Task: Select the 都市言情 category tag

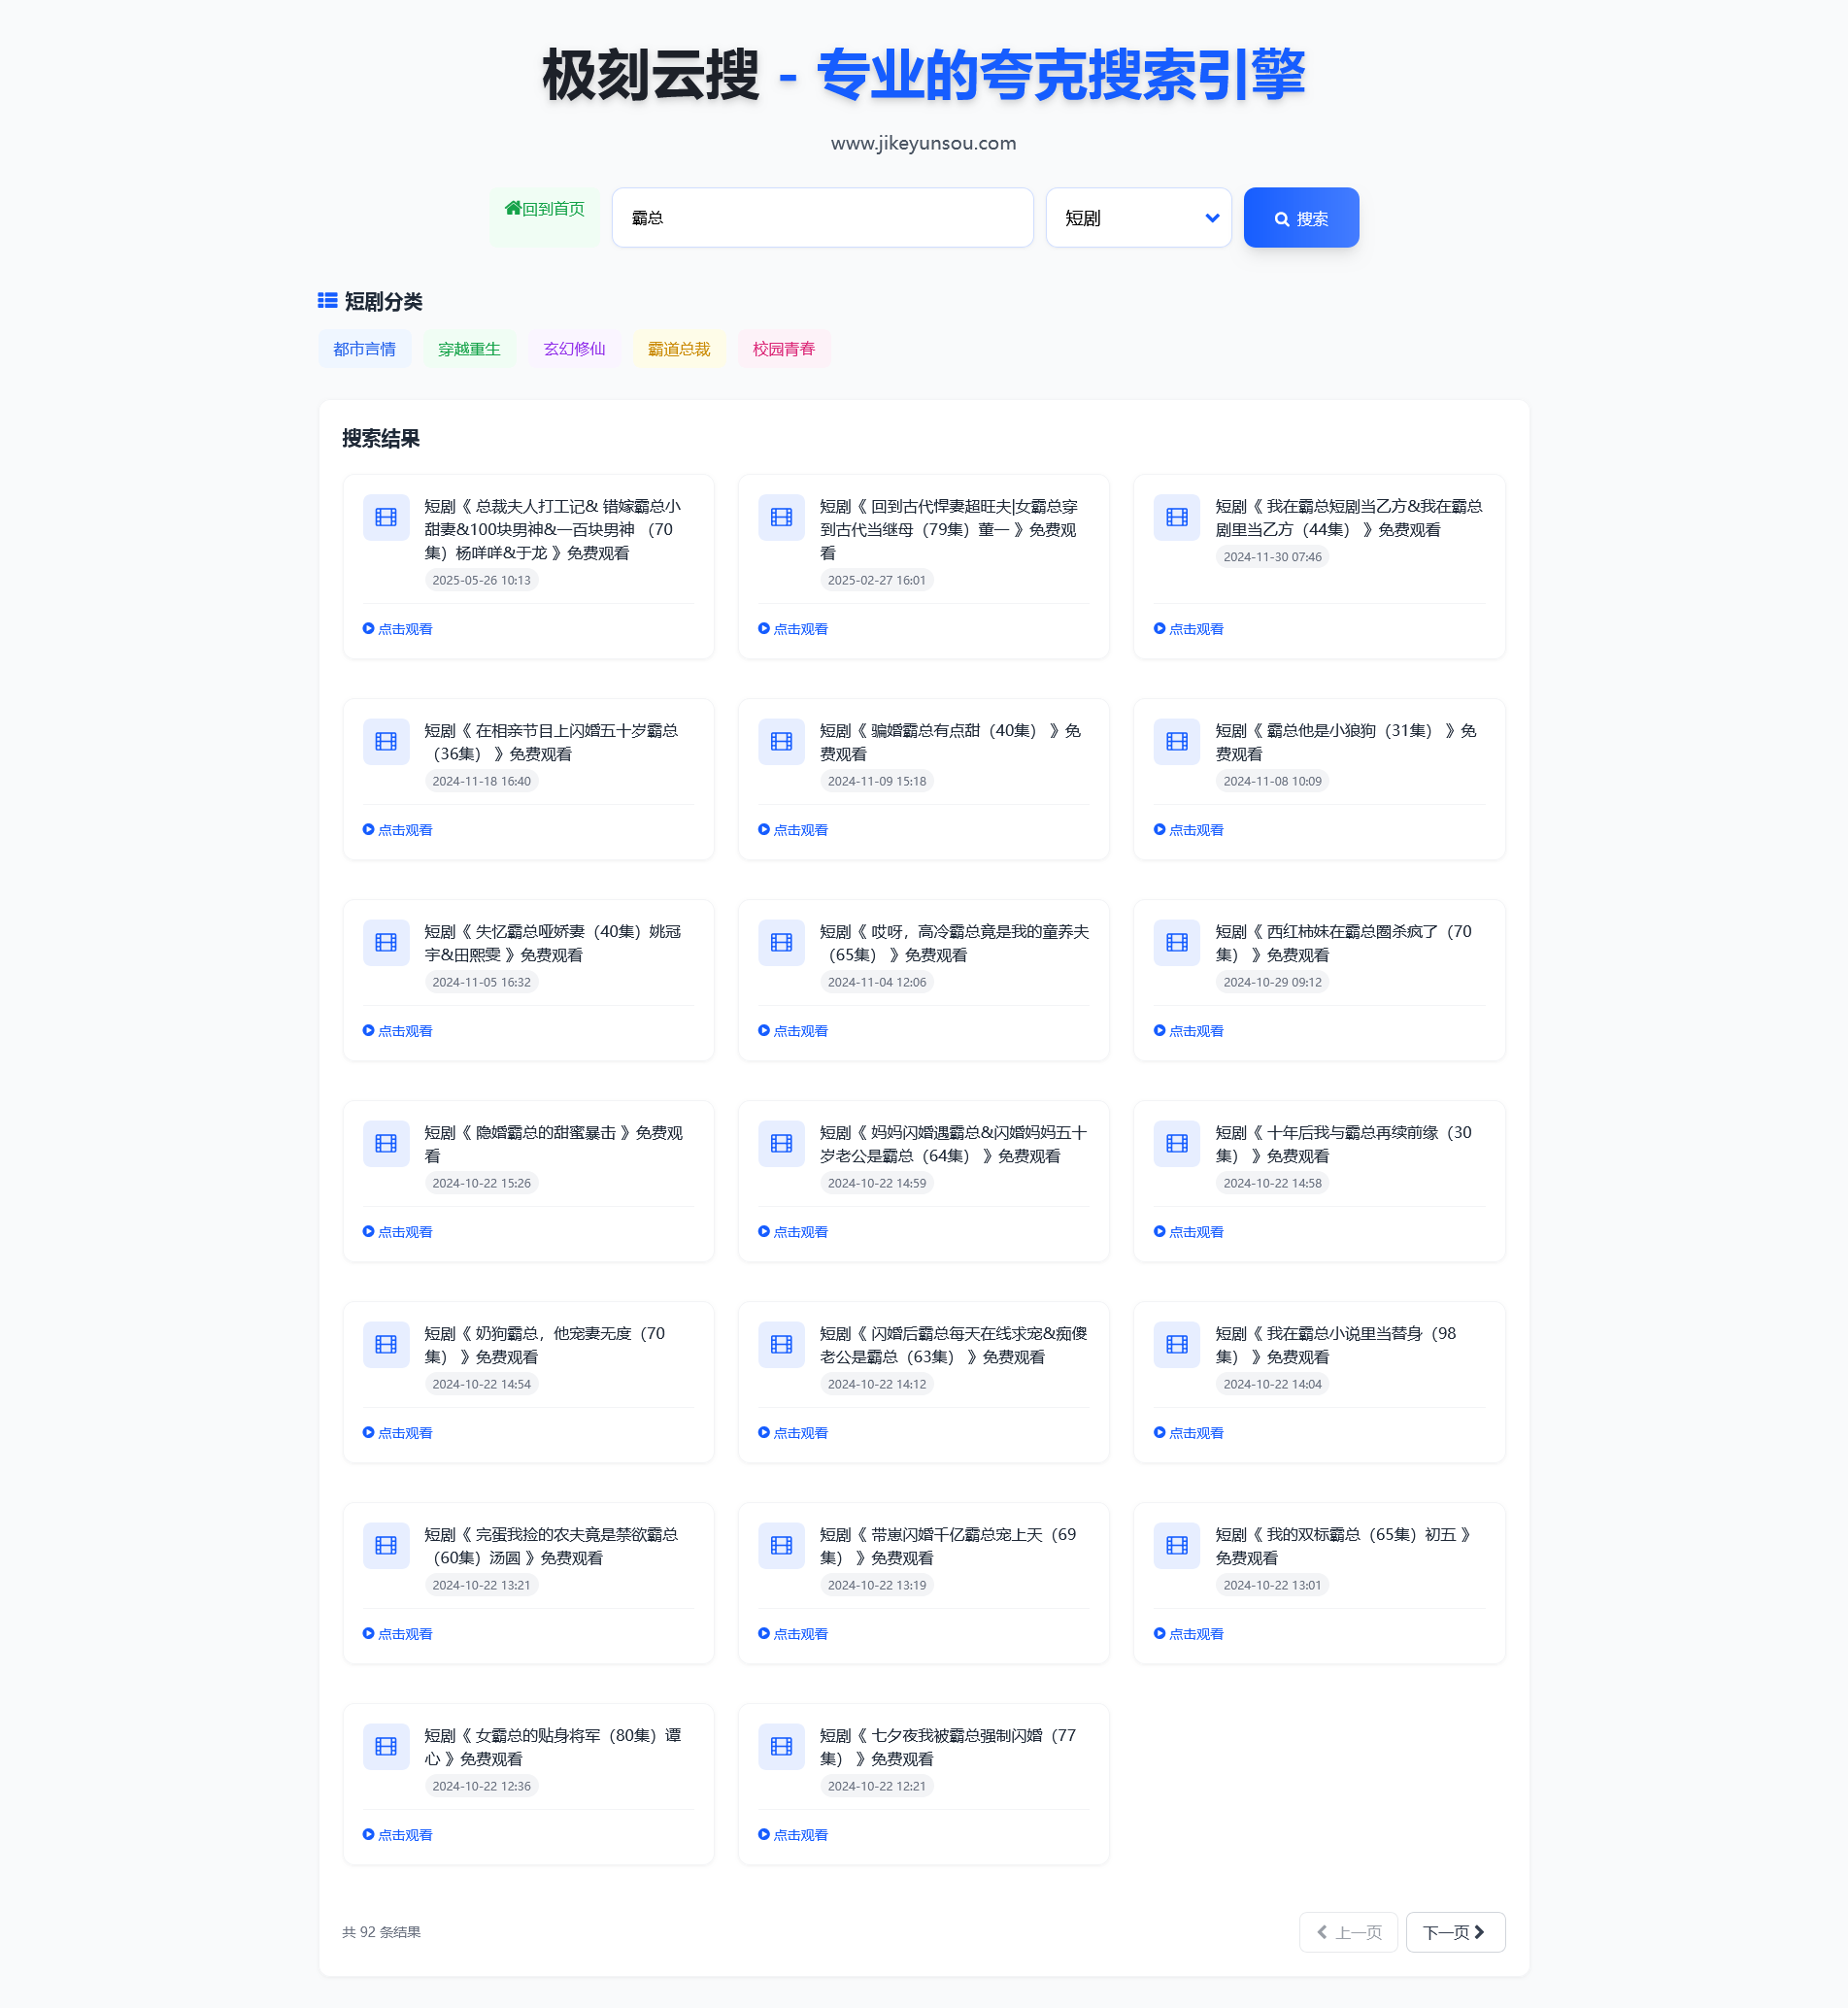Action: 364,349
